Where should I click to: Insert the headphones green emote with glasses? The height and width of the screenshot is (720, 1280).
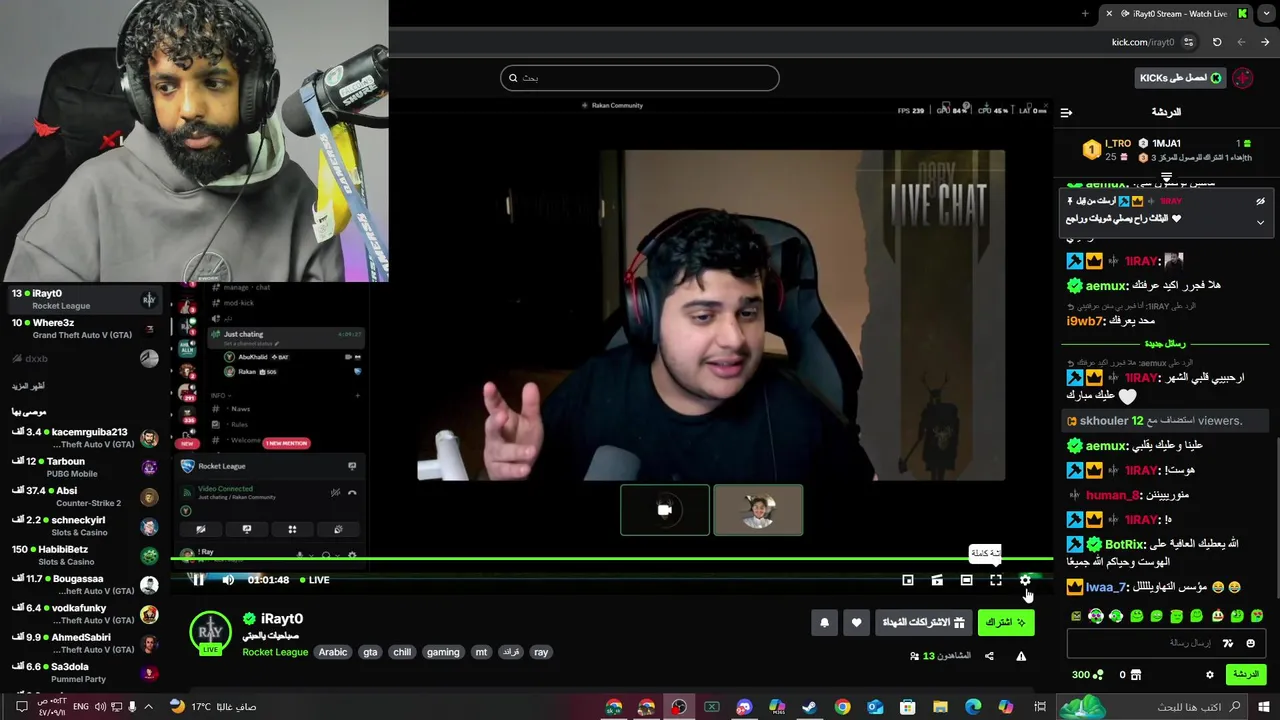(x=1096, y=616)
